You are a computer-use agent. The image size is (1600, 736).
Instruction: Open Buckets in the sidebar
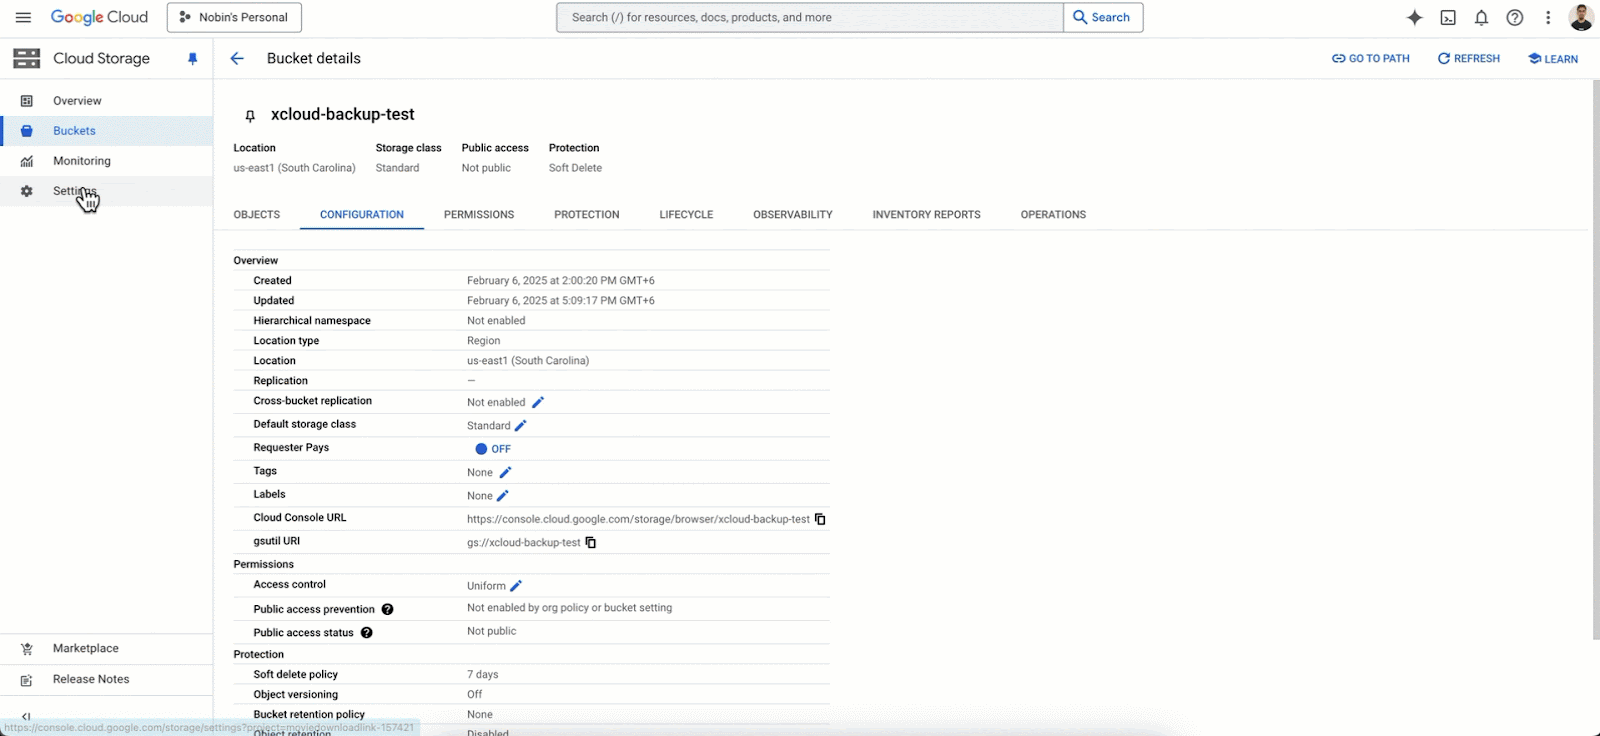tap(106, 131)
